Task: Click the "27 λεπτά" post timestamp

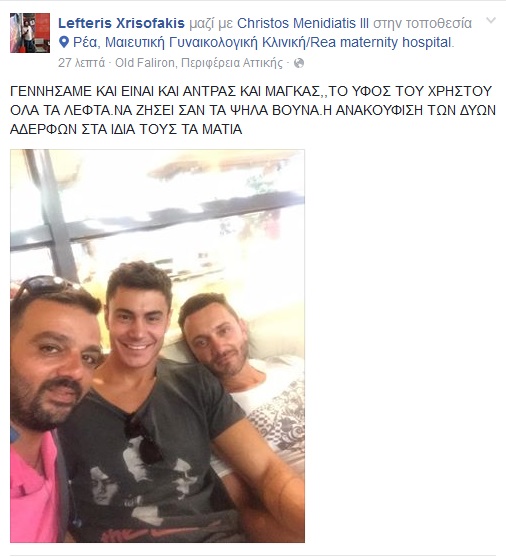Action: click(81, 63)
